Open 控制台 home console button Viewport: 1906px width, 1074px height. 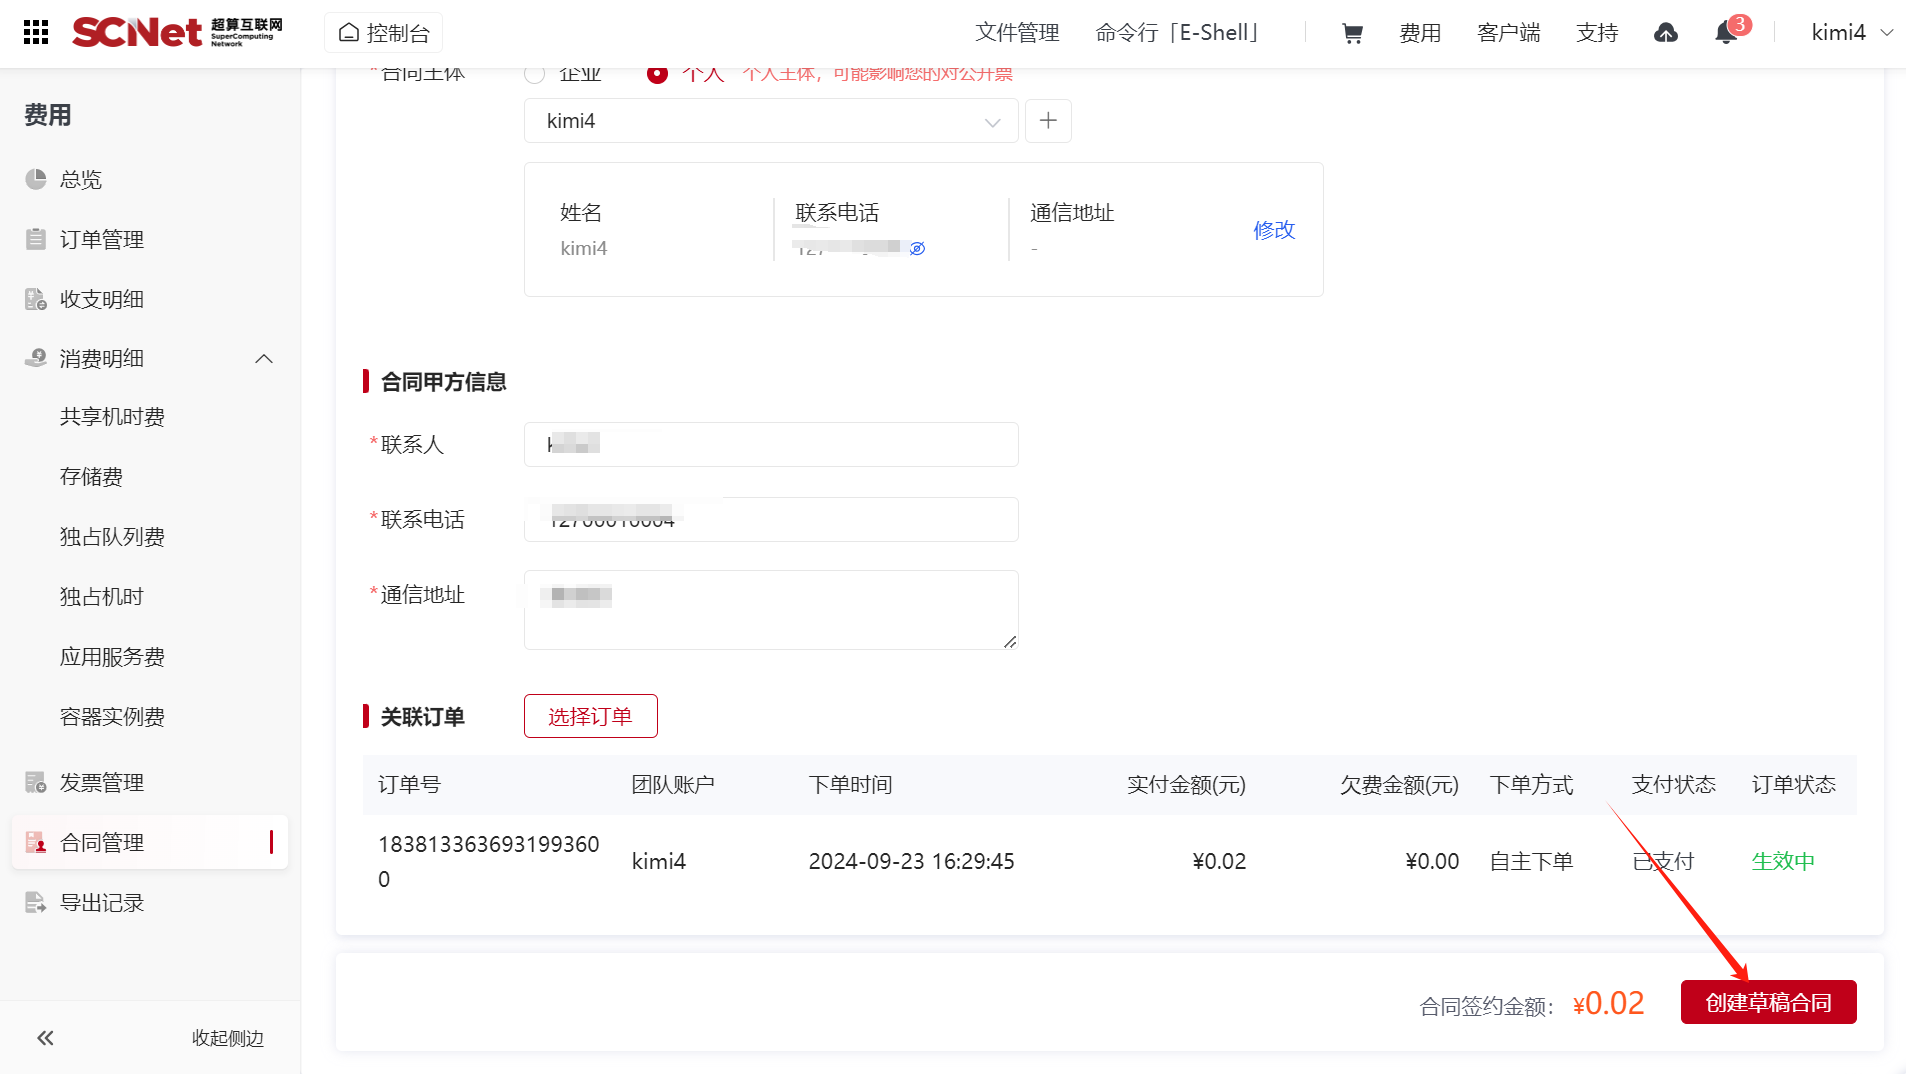384,33
